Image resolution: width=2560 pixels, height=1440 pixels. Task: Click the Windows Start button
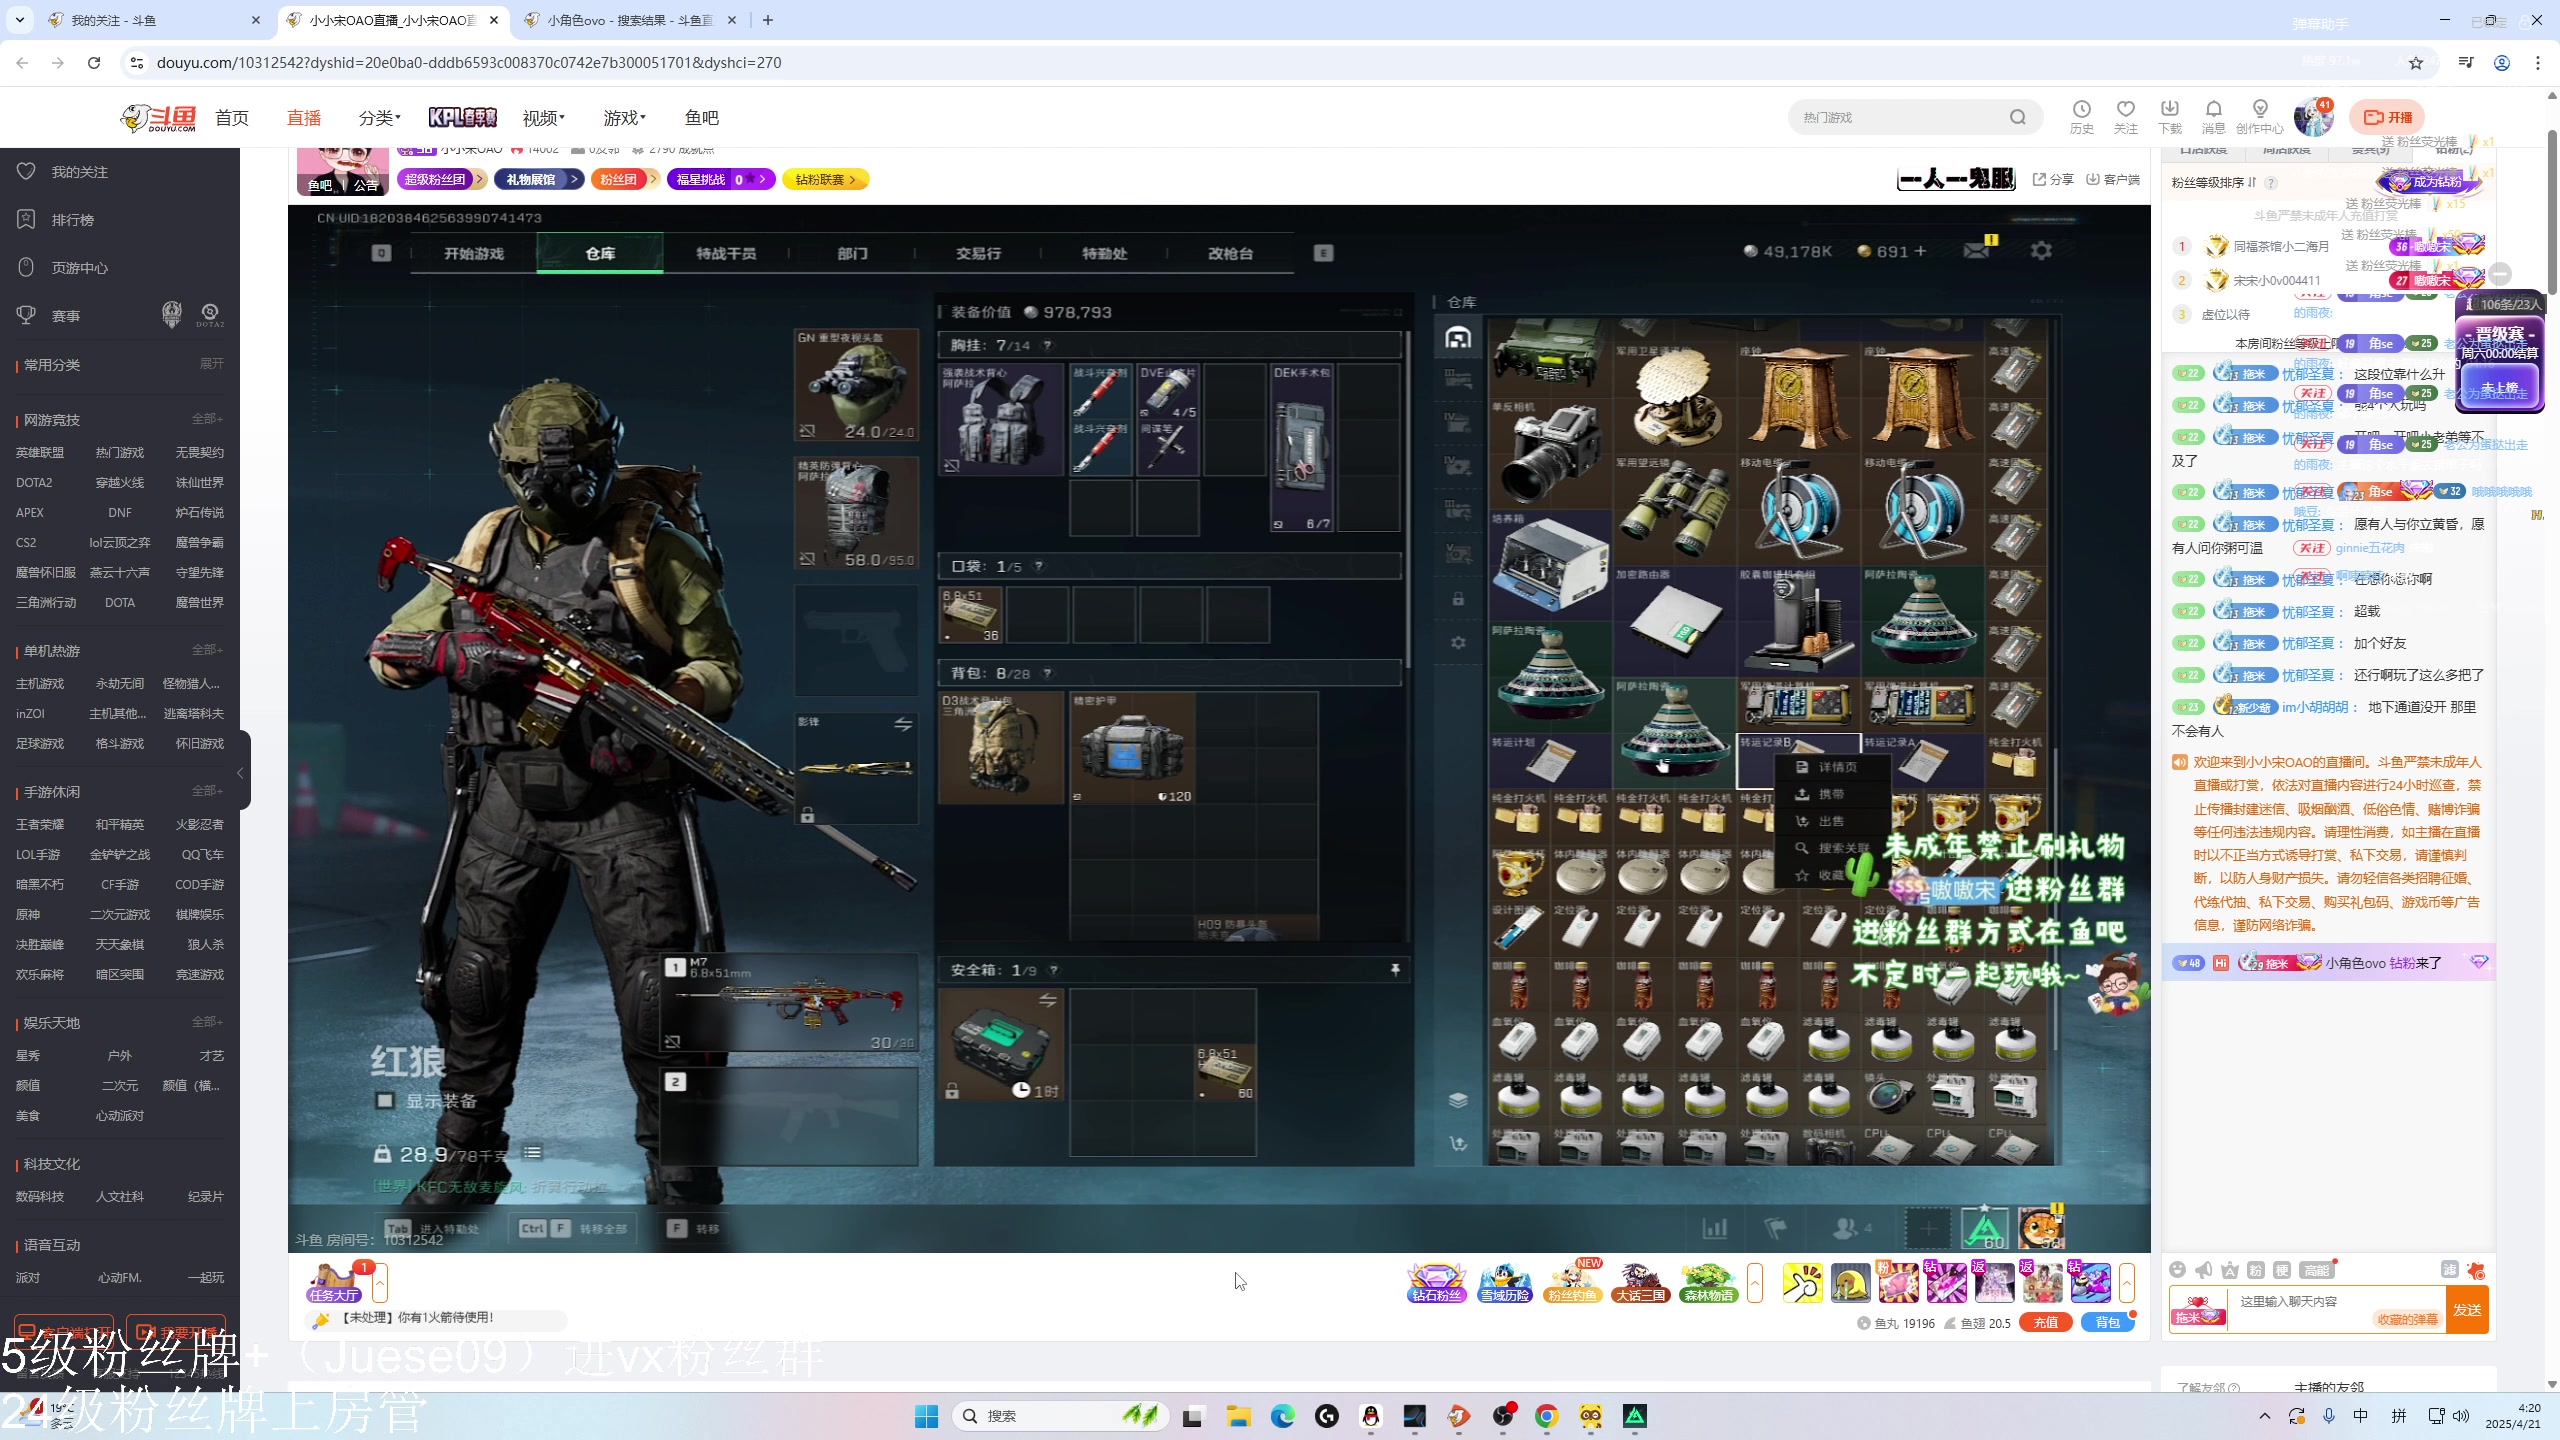point(927,1416)
